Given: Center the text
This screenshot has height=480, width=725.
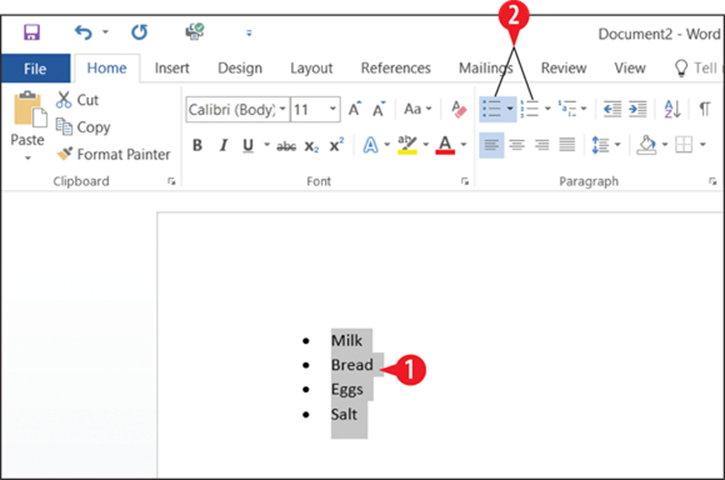Looking at the screenshot, I should coord(517,145).
